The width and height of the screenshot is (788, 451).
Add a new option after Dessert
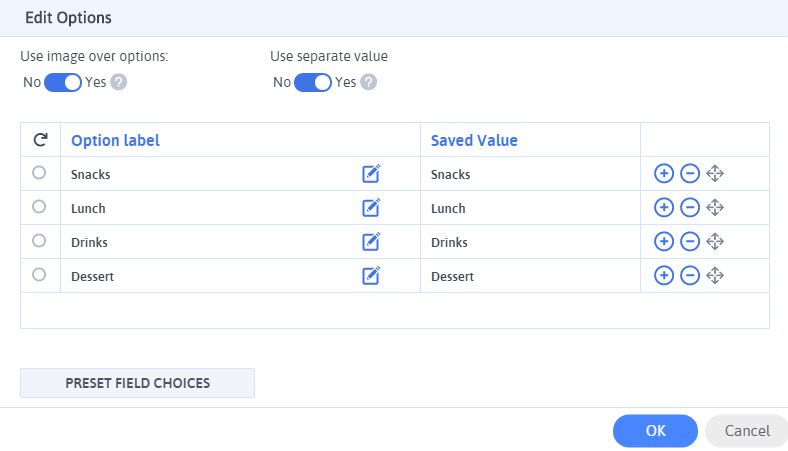tap(663, 276)
